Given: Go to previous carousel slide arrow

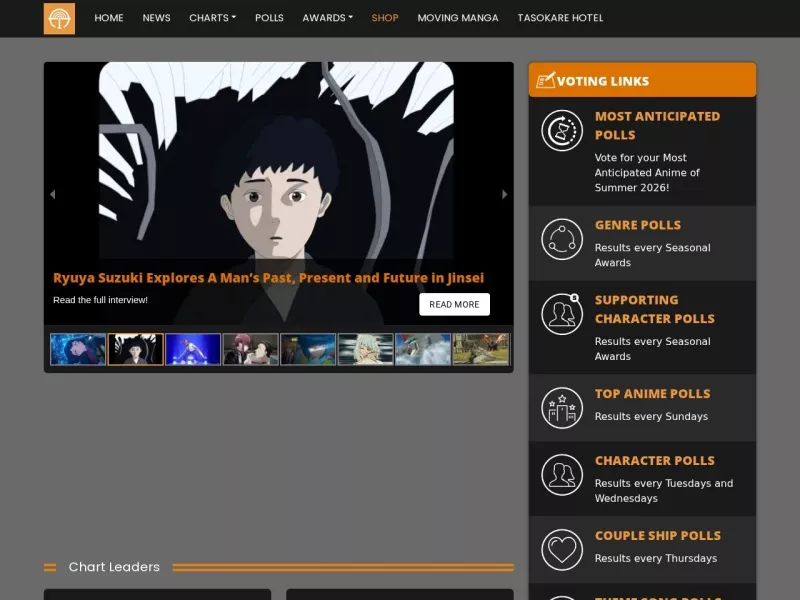Looking at the screenshot, I should [53, 194].
